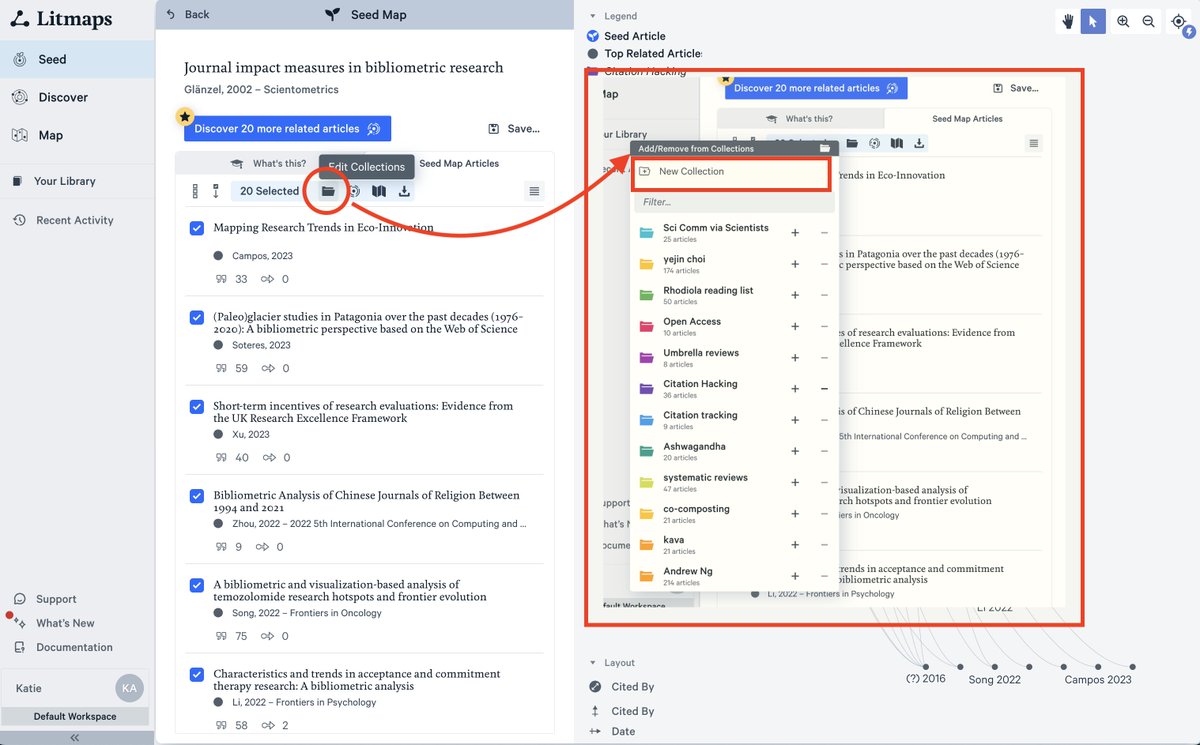Screen dimensions: 1200x745
Task: Click New Collection in the collections popup
Action: point(731,172)
